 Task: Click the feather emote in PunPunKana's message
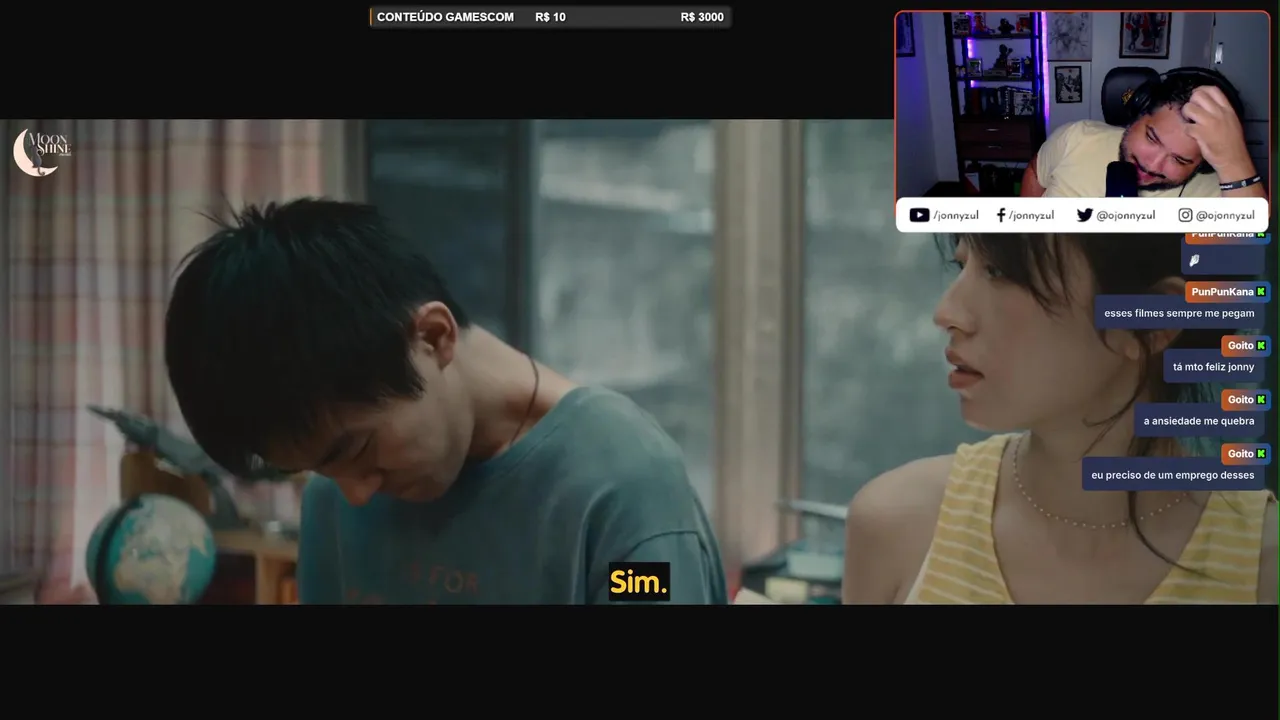click(1194, 260)
